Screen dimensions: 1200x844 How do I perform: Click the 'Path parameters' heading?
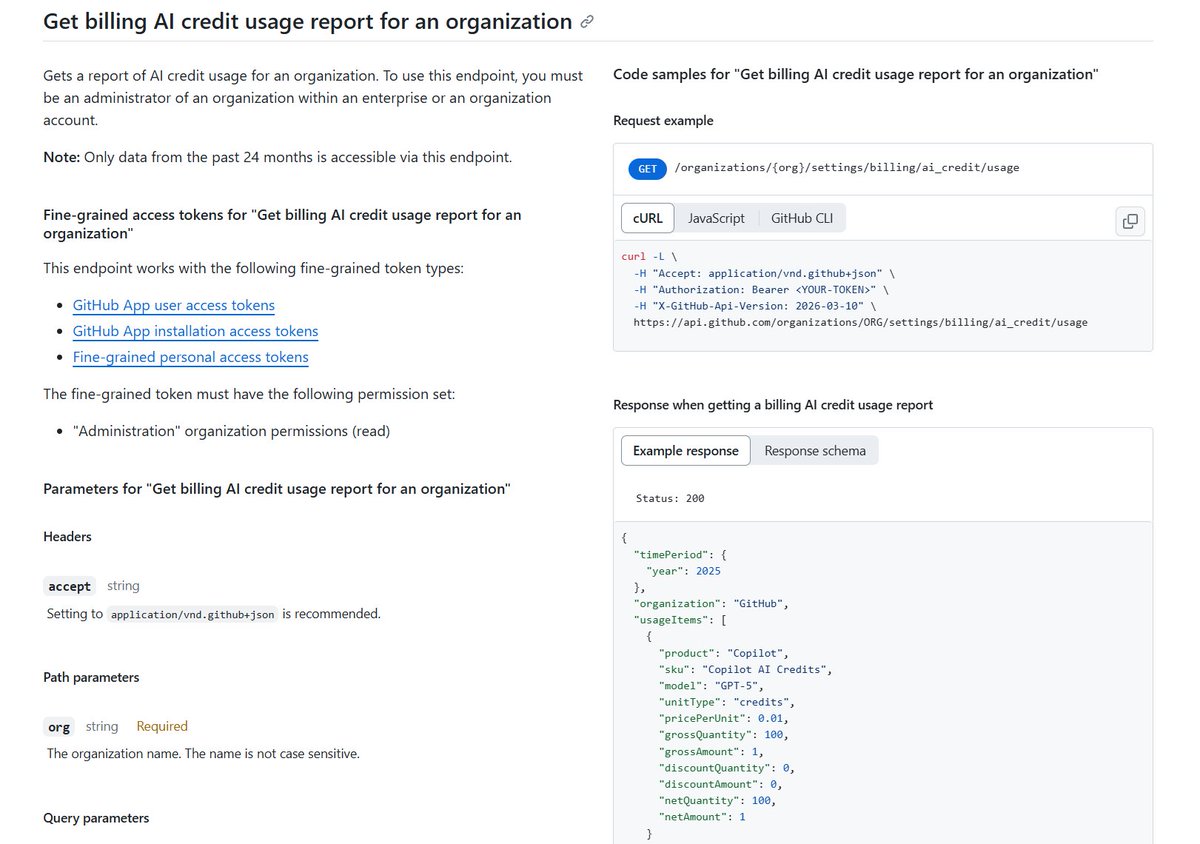pos(91,677)
